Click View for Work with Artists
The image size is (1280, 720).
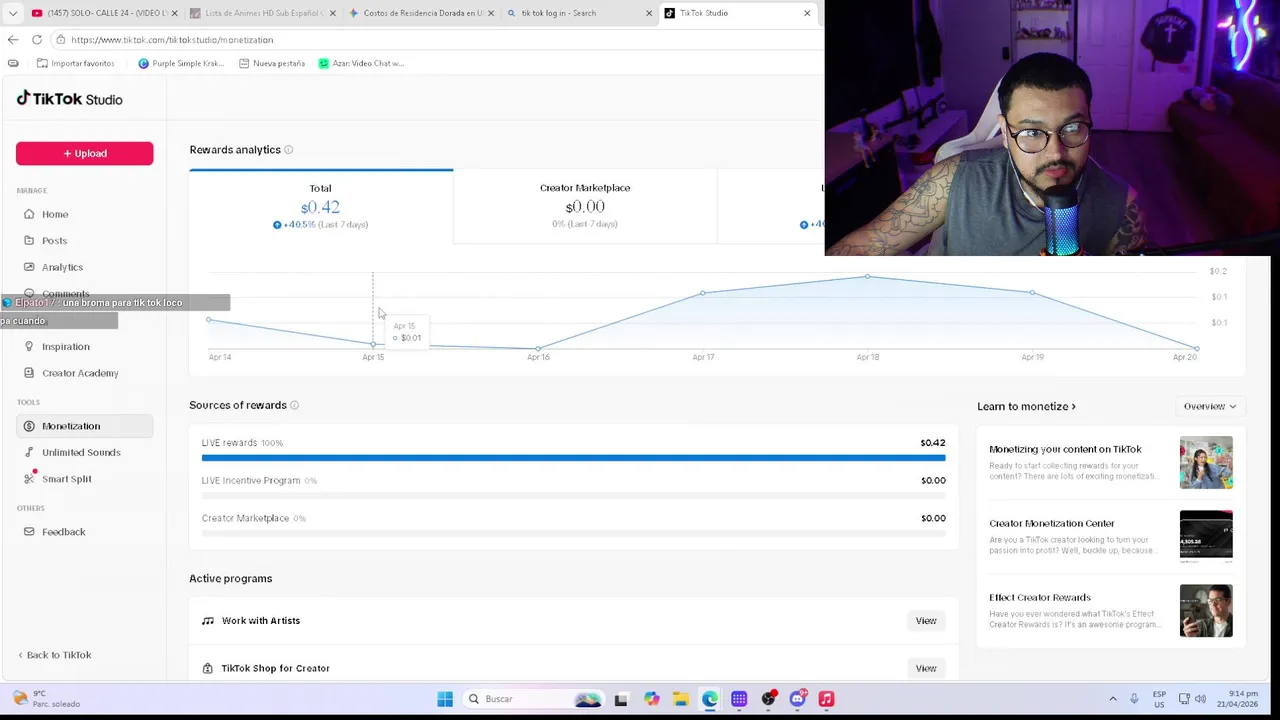tap(926, 621)
